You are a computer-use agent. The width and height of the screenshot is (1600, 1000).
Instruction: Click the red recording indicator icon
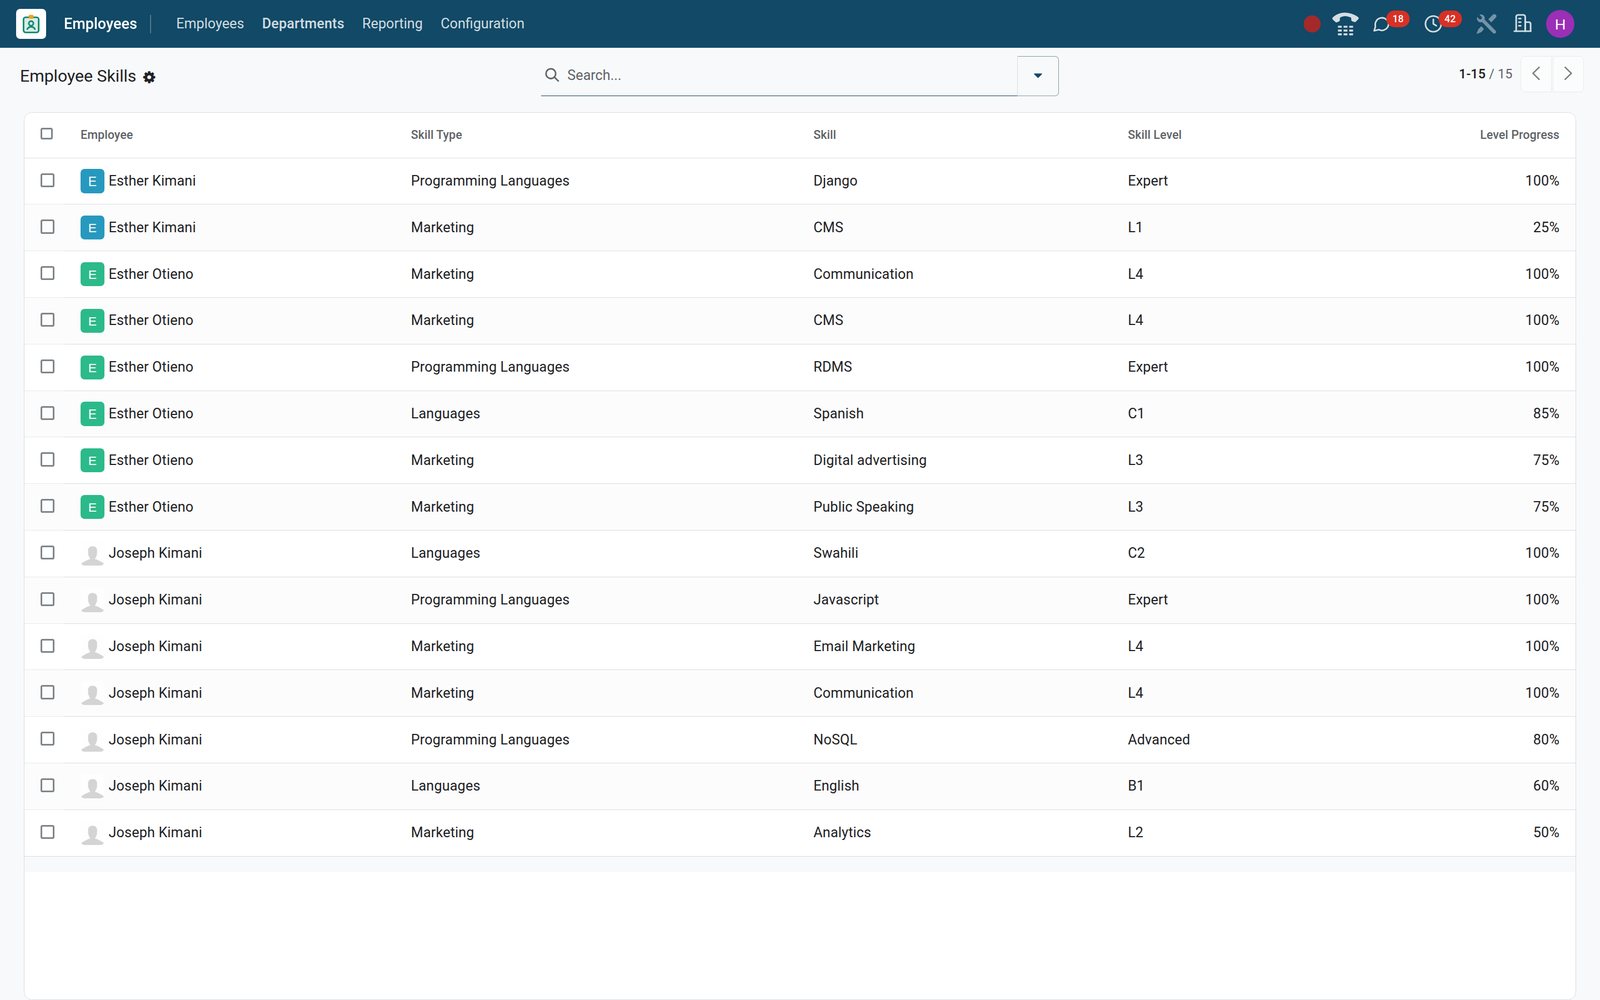[x=1312, y=24]
